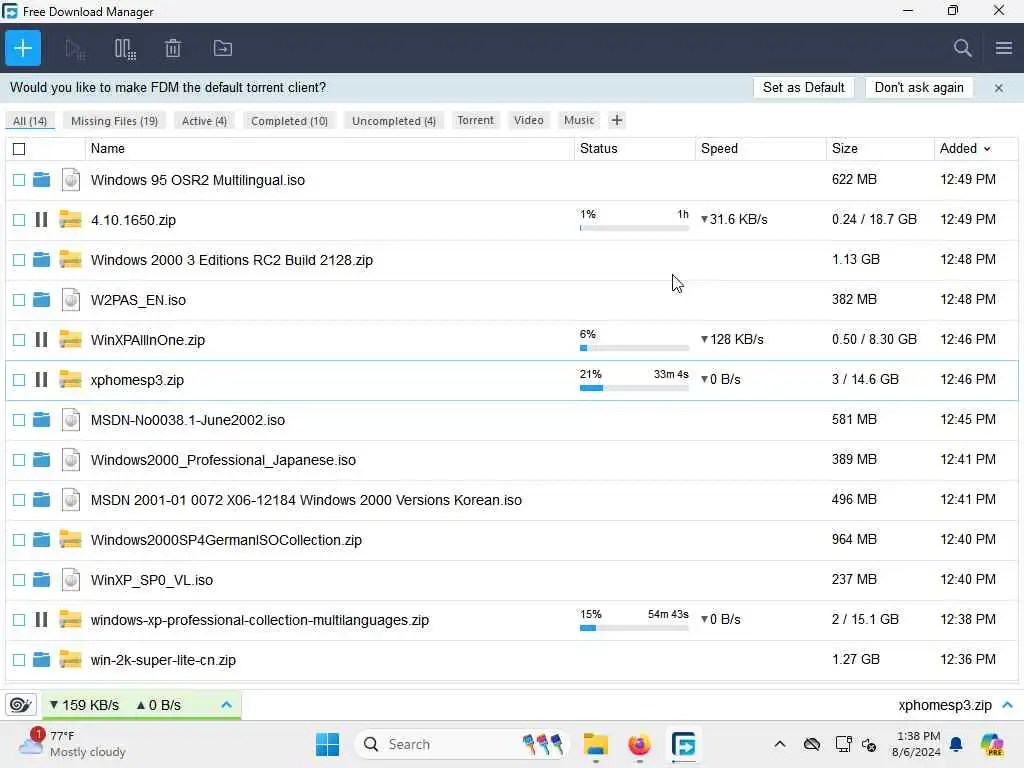Click the disc file icon of W2PAS_EN.iso
The height and width of the screenshot is (768, 1024).
pyautogui.click(x=71, y=299)
